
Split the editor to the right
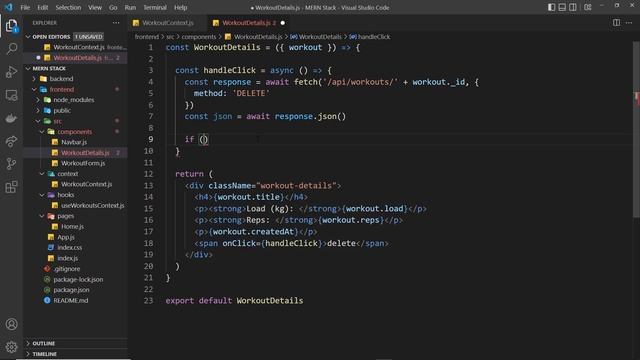616,23
